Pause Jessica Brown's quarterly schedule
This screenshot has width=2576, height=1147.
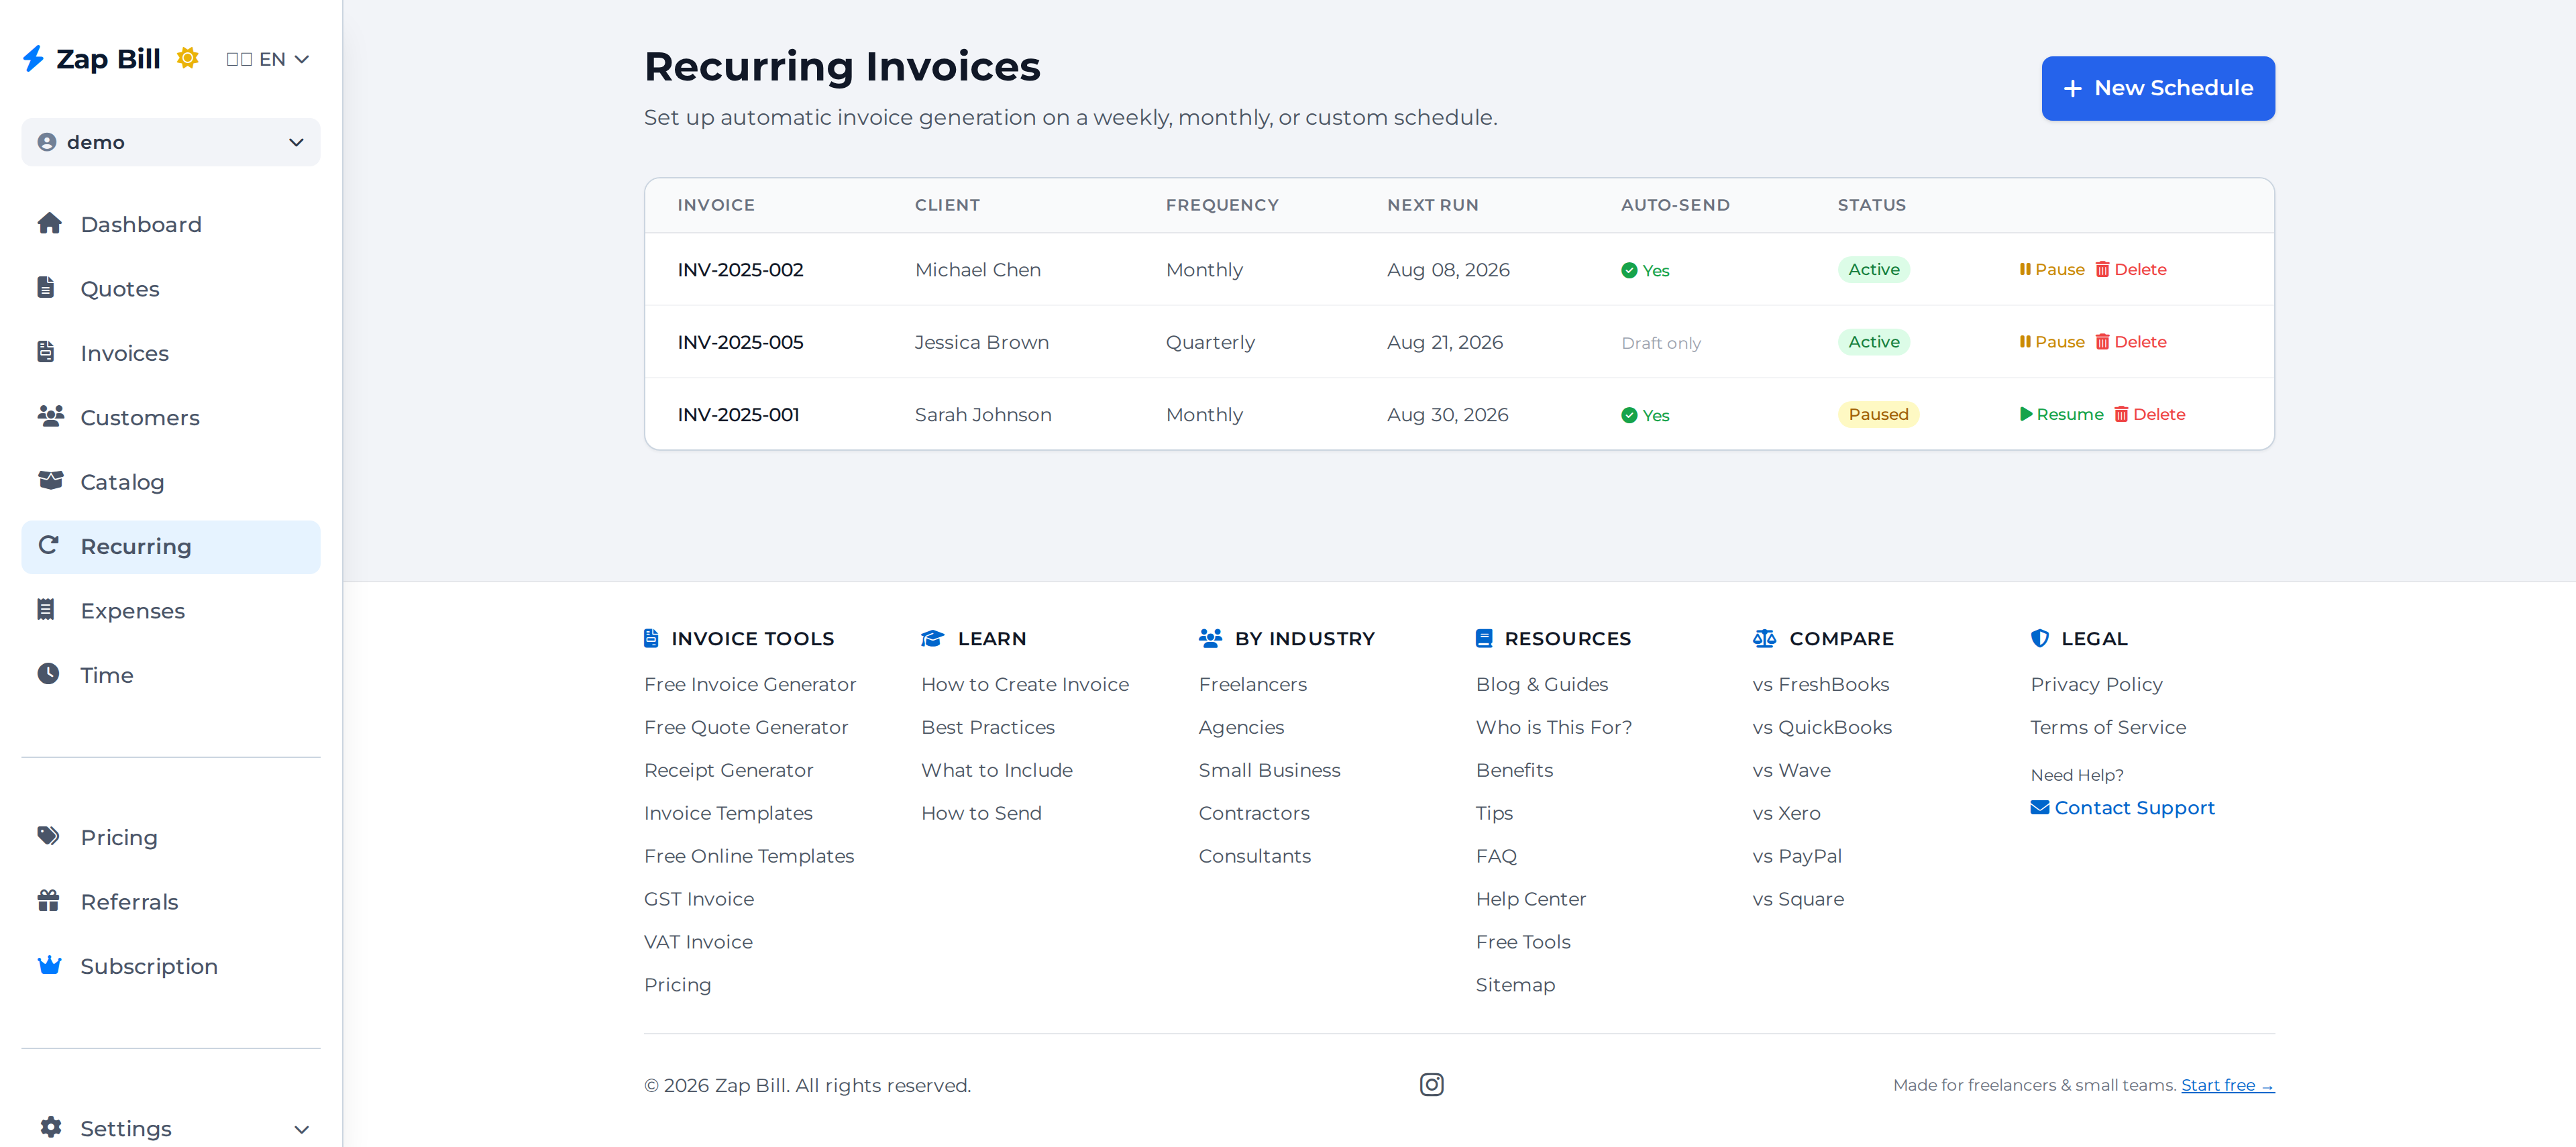pos(2051,342)
